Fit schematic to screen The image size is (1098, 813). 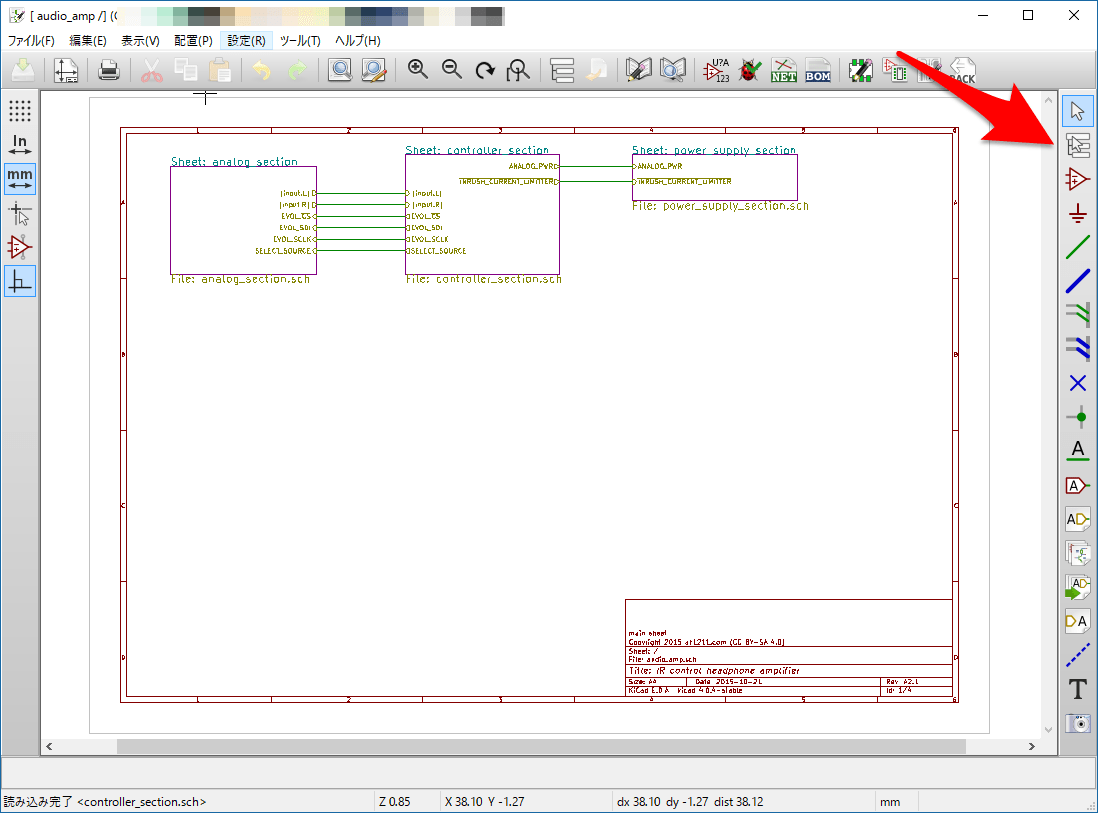point(519,70)
